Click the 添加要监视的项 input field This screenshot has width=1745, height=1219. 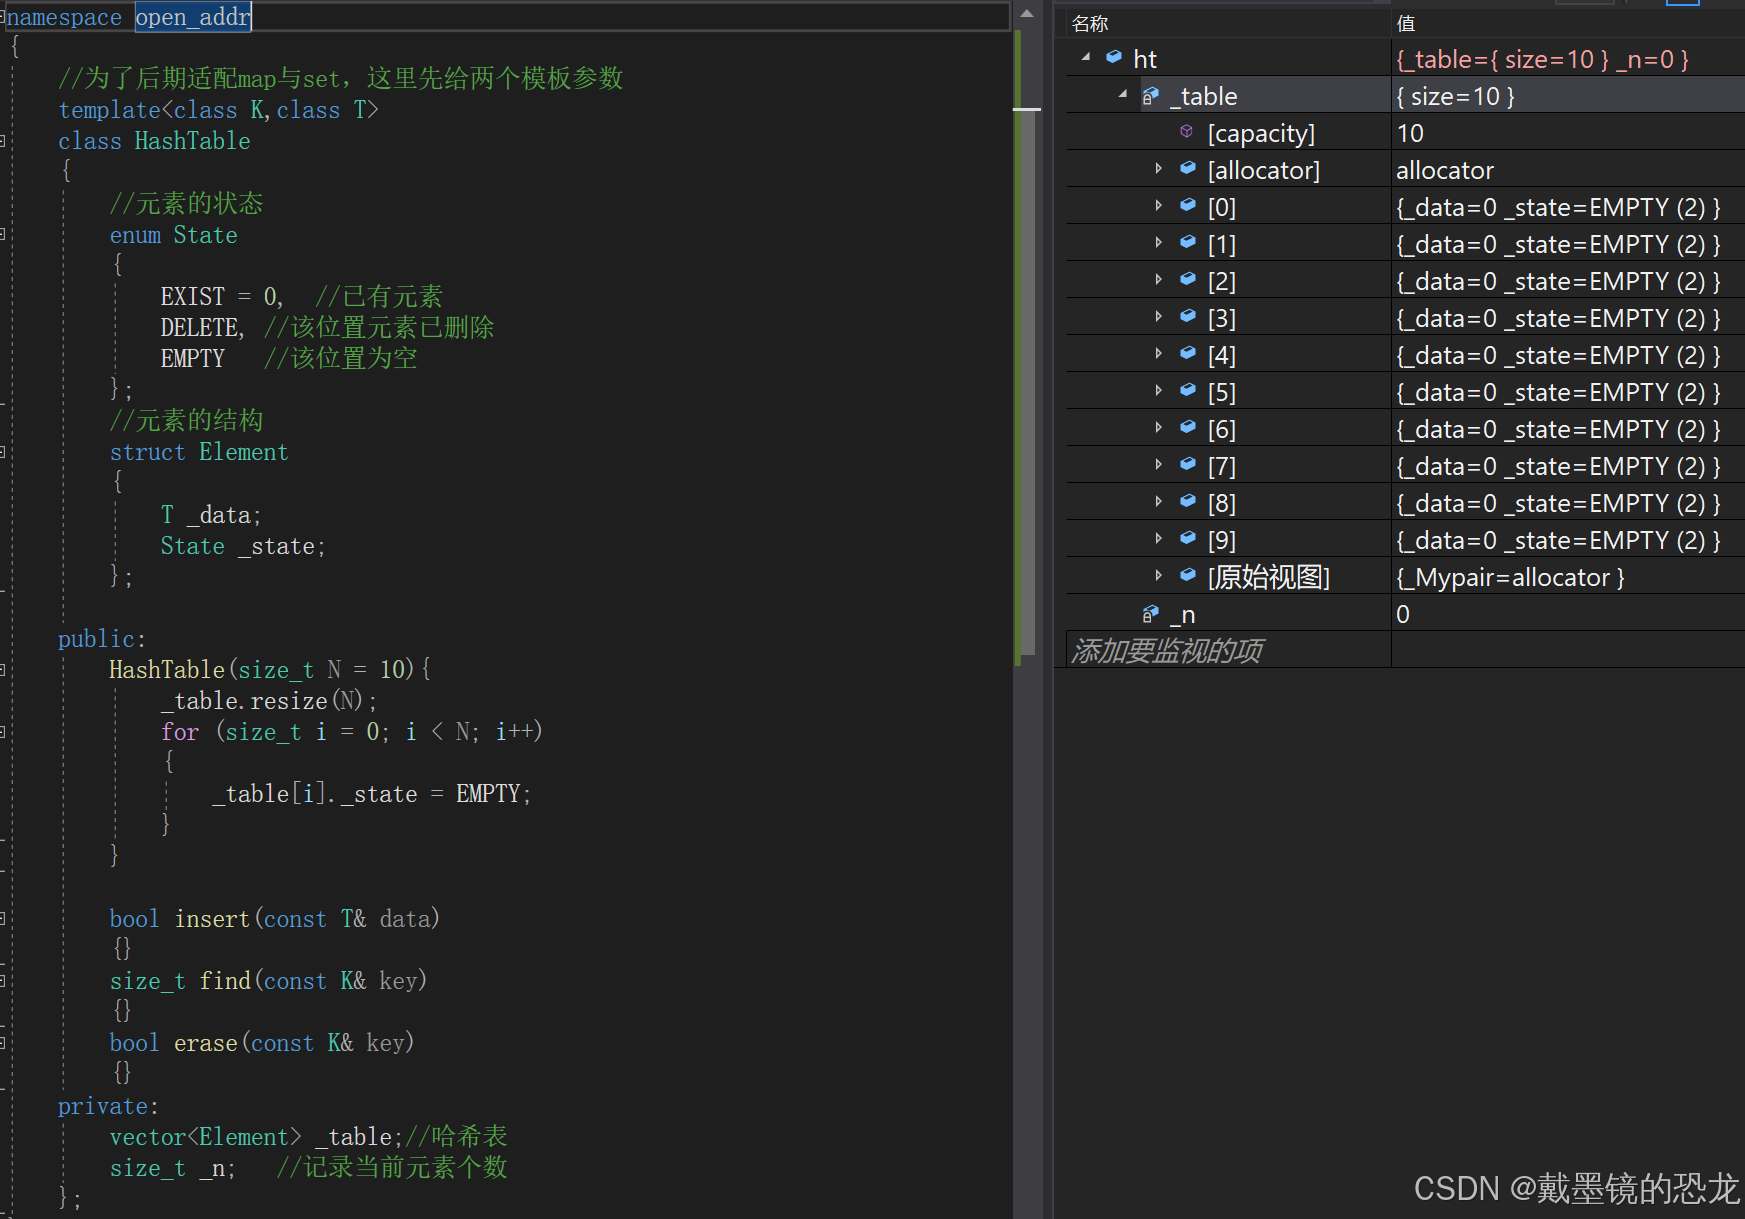tap(1228, 651)
